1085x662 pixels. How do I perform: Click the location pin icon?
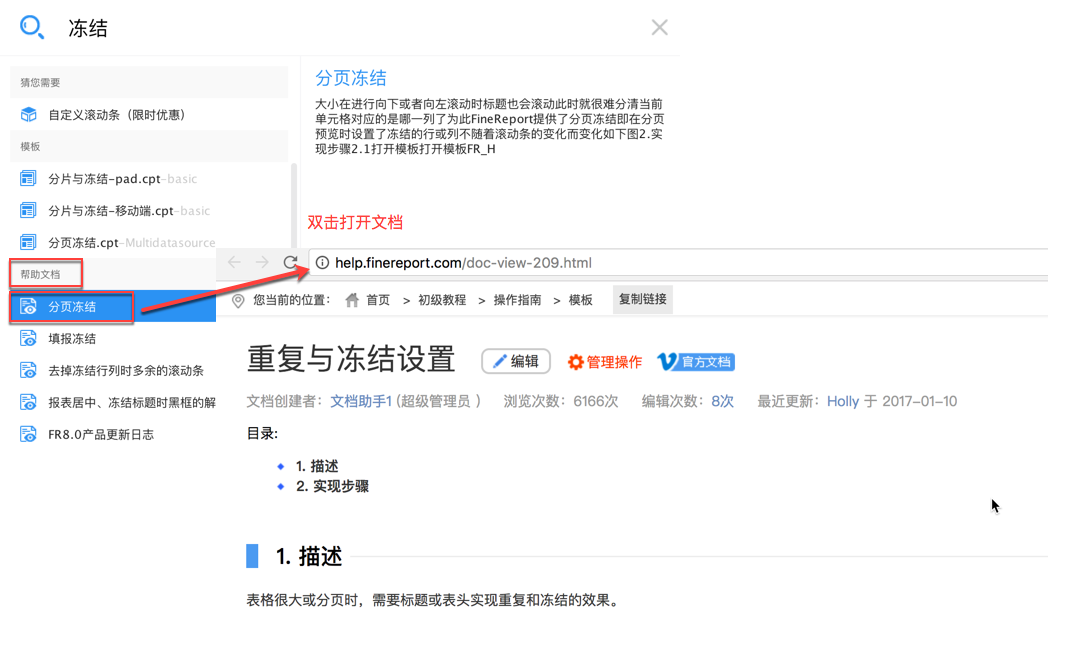click(238, 301)
